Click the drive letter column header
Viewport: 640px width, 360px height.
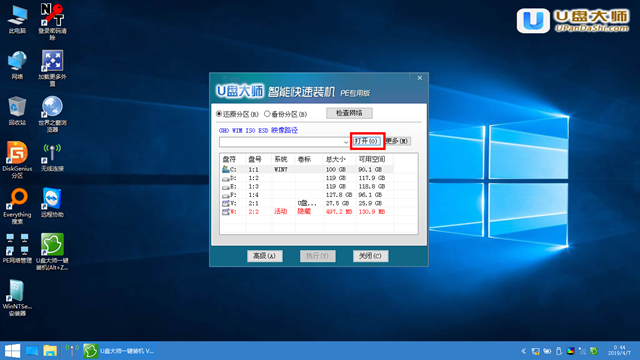point(233,159)
